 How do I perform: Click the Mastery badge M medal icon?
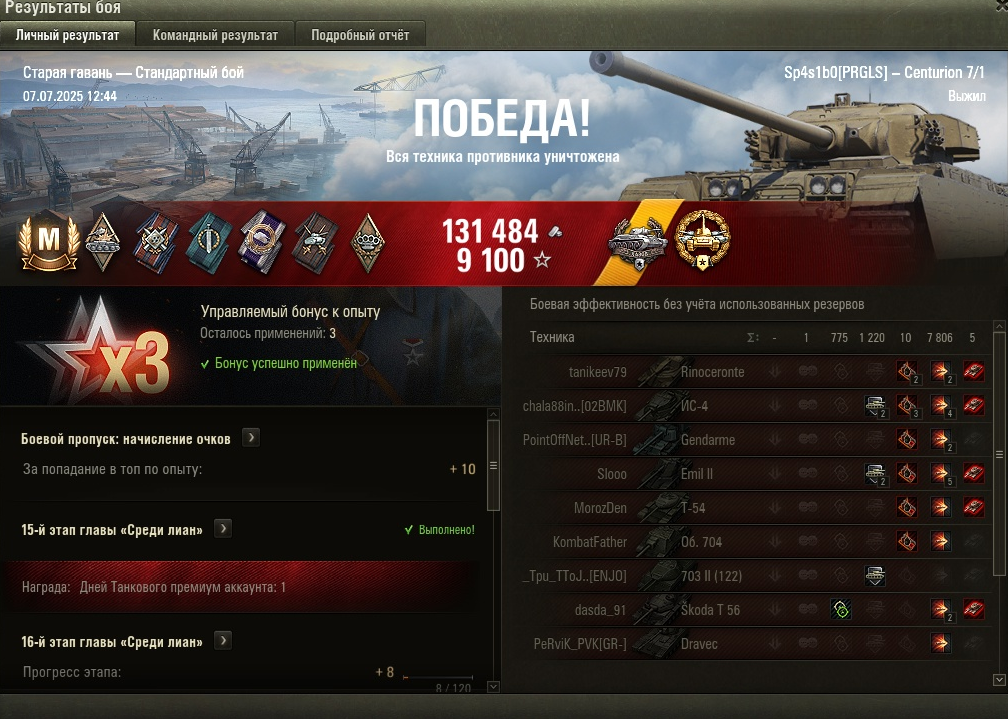[x=49, y=241]
